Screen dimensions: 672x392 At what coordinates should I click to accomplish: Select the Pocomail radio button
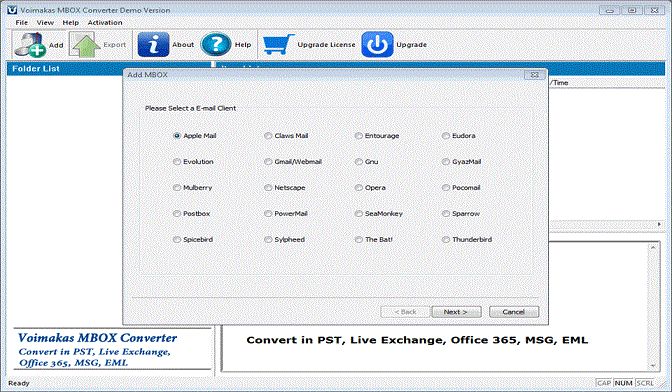coord(446,188)
